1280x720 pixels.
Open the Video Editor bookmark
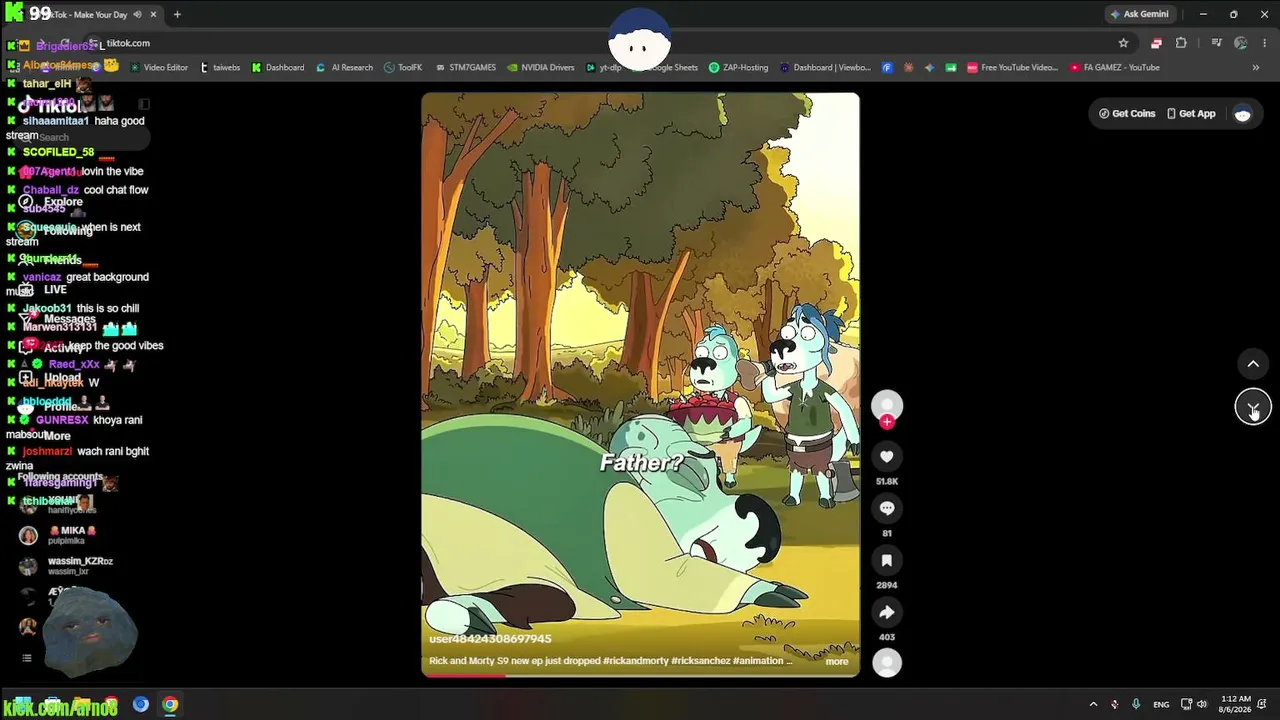point(158,68)
